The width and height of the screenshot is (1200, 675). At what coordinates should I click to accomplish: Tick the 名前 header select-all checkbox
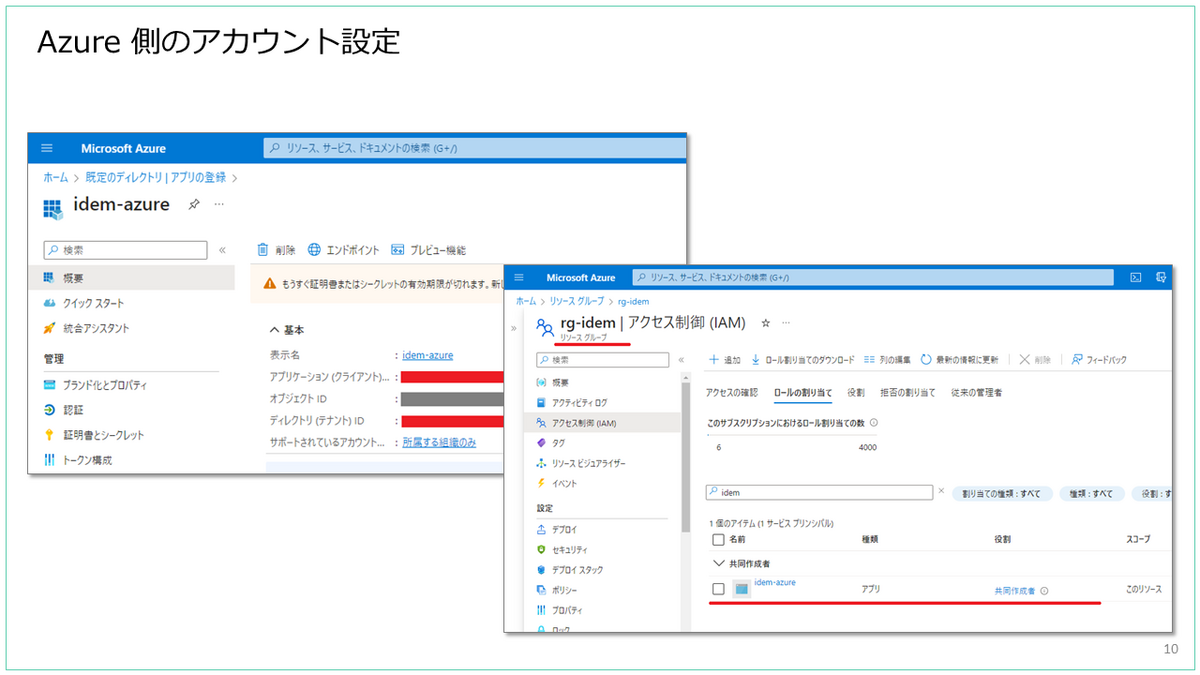717,539
